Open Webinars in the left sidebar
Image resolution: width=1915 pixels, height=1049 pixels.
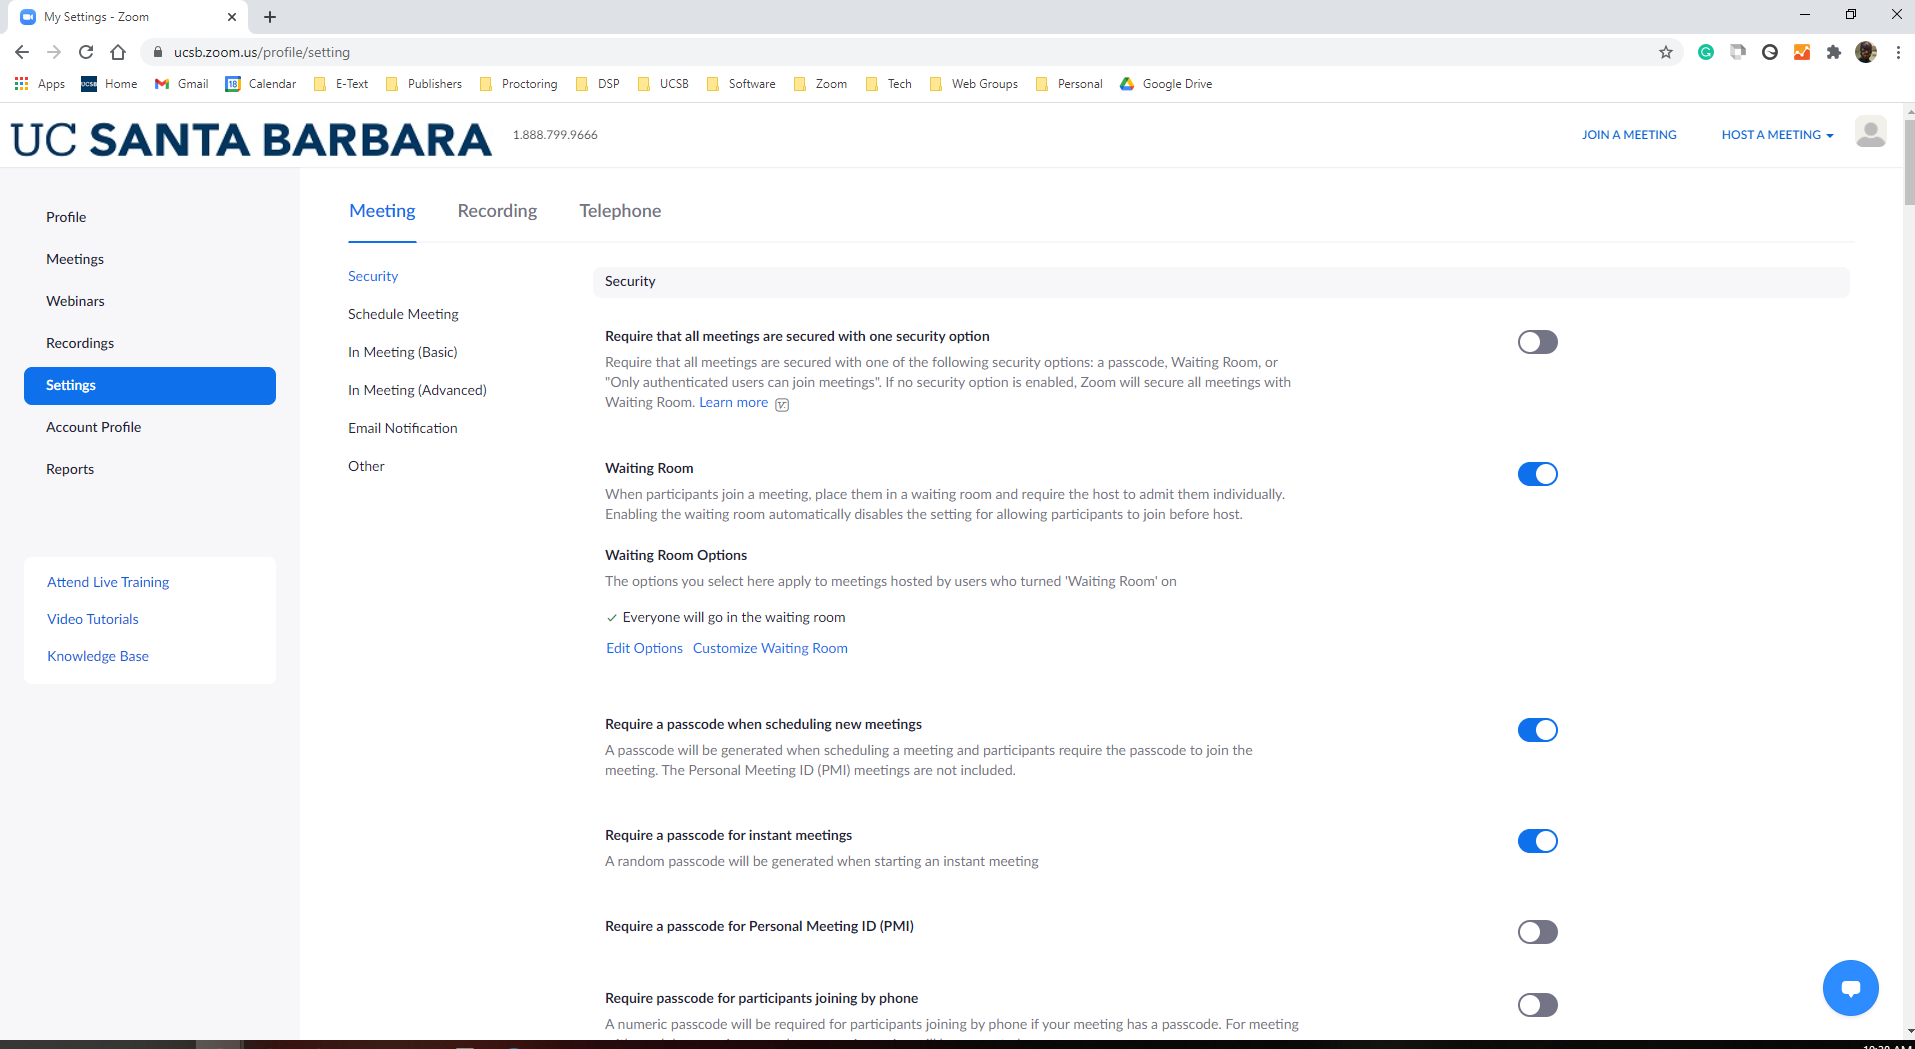(x=75, y=301)
